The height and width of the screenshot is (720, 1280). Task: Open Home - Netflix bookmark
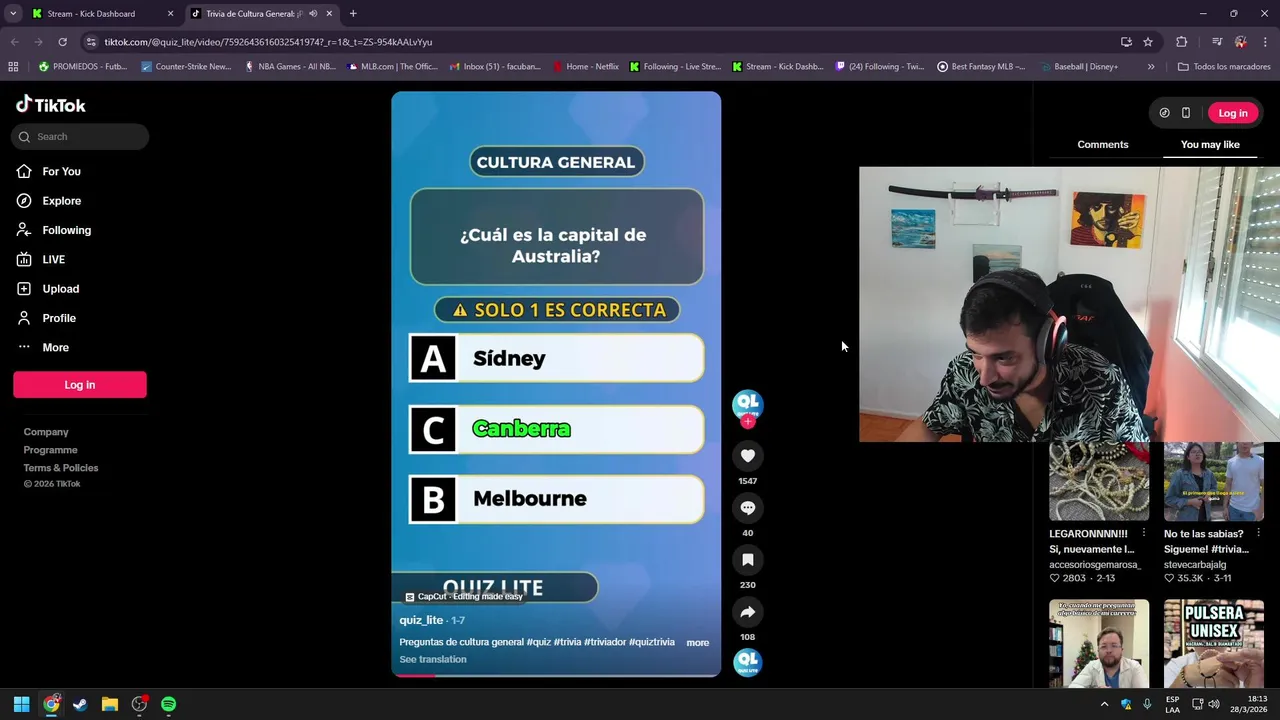(584, 67)
